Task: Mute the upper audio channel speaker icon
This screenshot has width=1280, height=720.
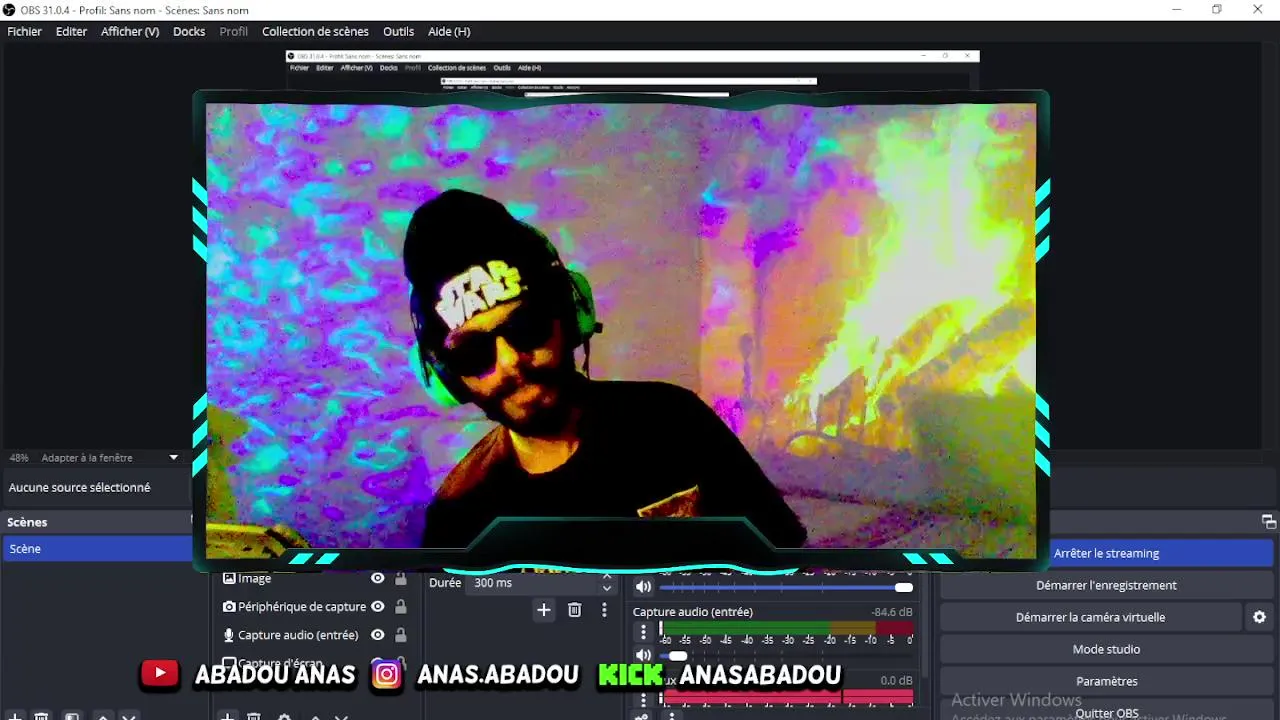Action: 643,587
